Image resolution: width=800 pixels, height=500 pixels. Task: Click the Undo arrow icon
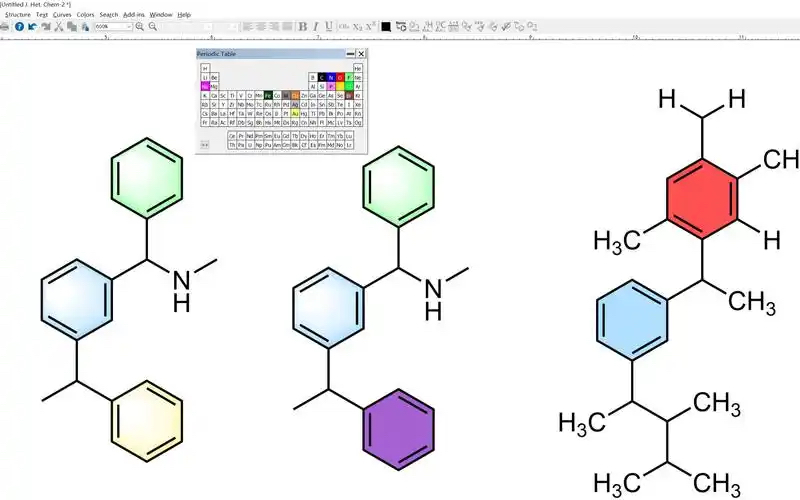point(33,26)
